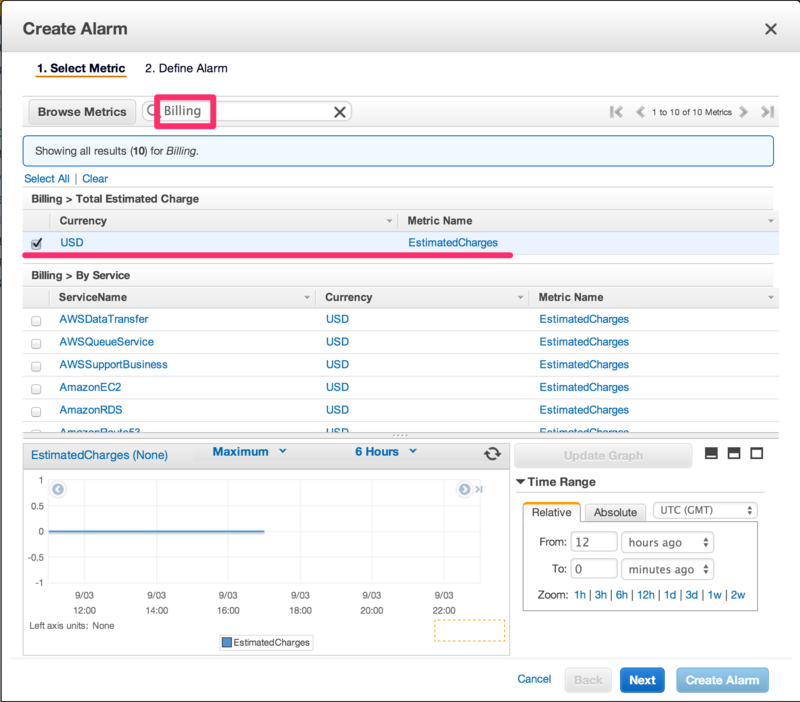This screenshot has height=702, width=800.
Task: Click the Cancel link
Action: pyautogui.click(x=534, y=679)
